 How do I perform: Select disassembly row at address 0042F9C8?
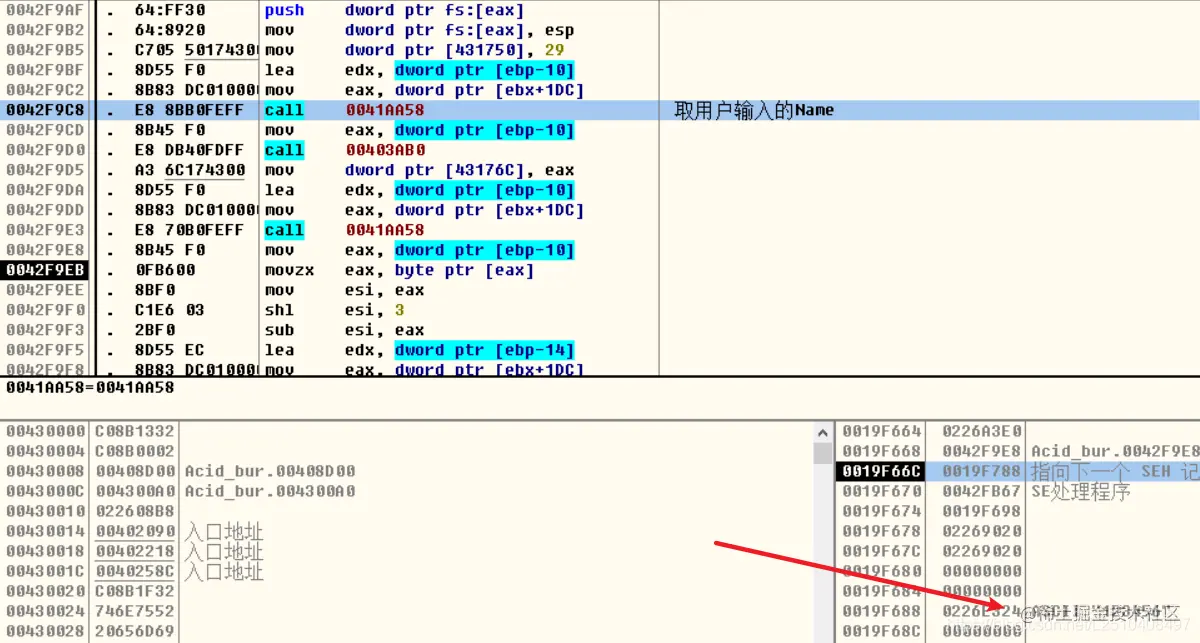coord(600,110)
